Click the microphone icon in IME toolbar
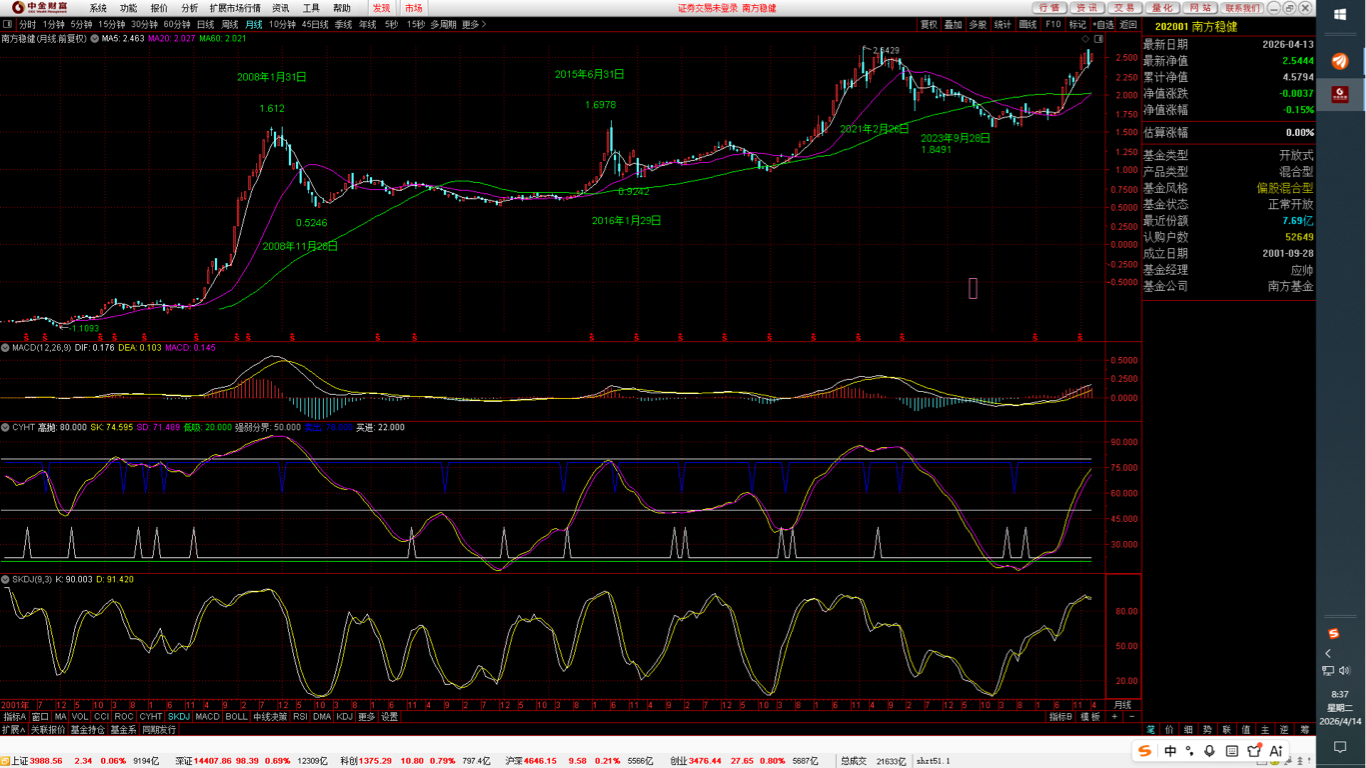1366x768 pixels. (1210, 751)
